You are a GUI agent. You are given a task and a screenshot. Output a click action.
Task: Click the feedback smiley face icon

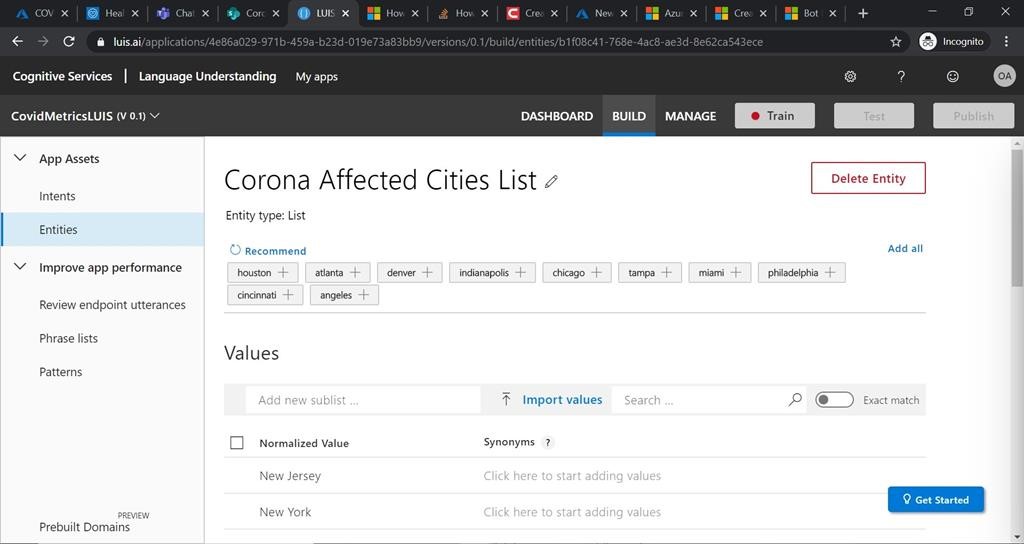(x=953, y=77)
